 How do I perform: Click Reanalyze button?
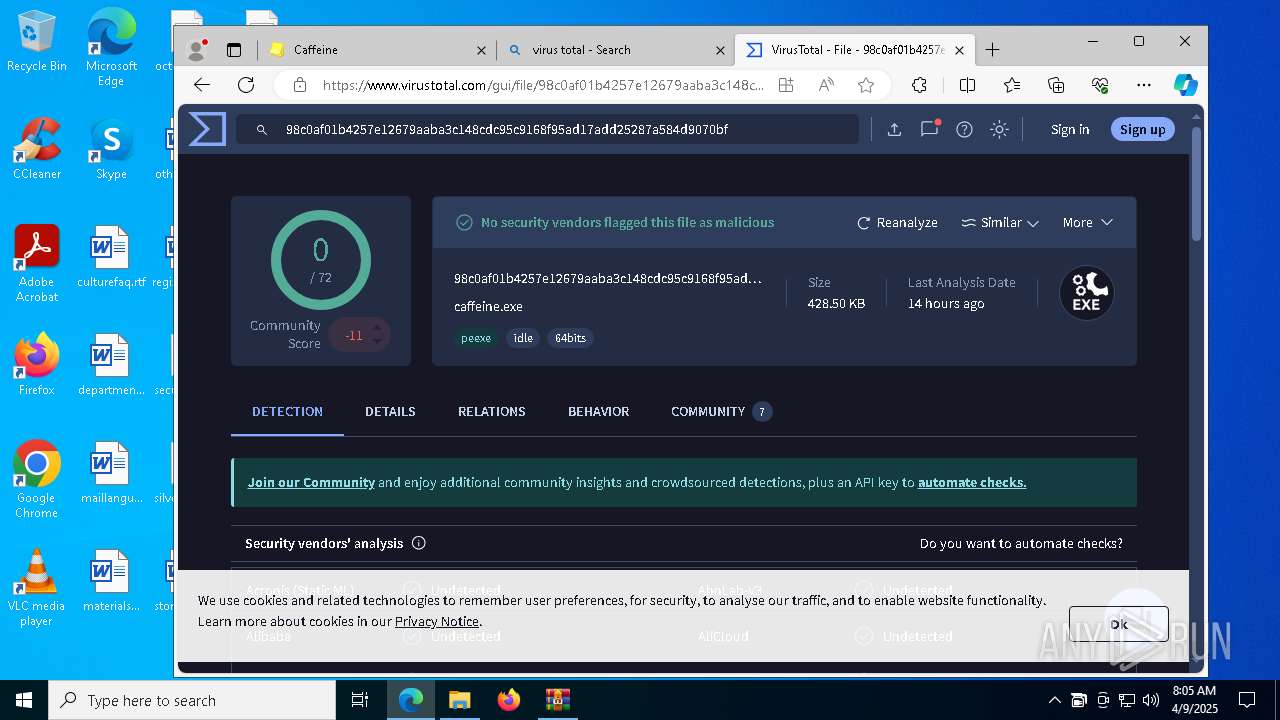tap(897, 222)
